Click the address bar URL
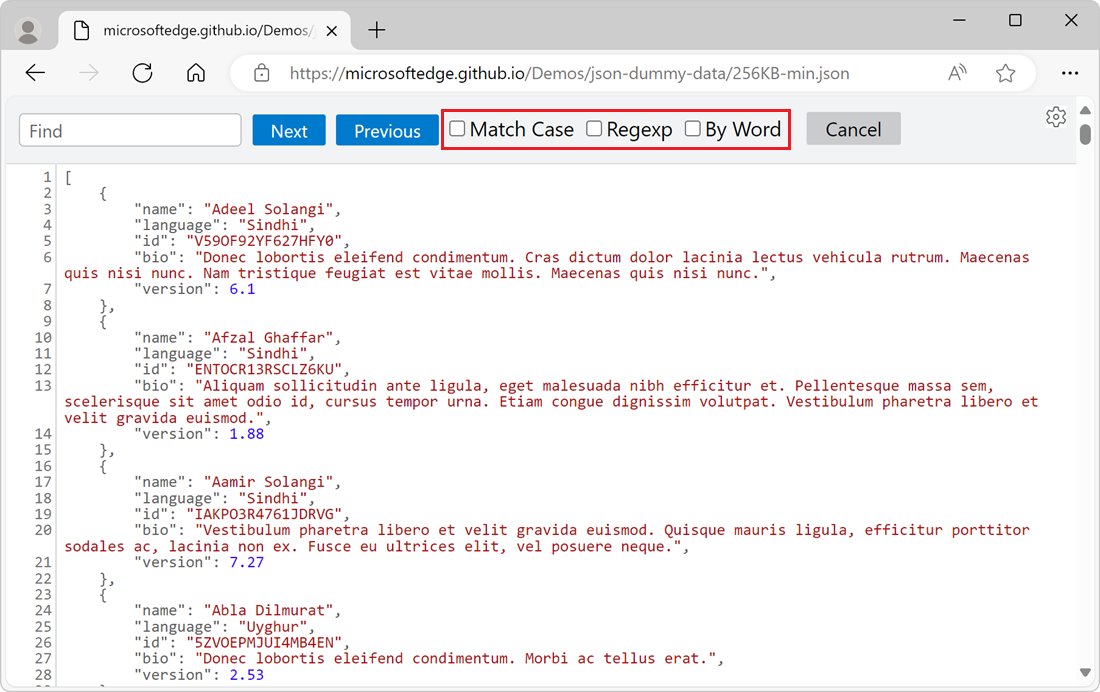 click(569, 74)
